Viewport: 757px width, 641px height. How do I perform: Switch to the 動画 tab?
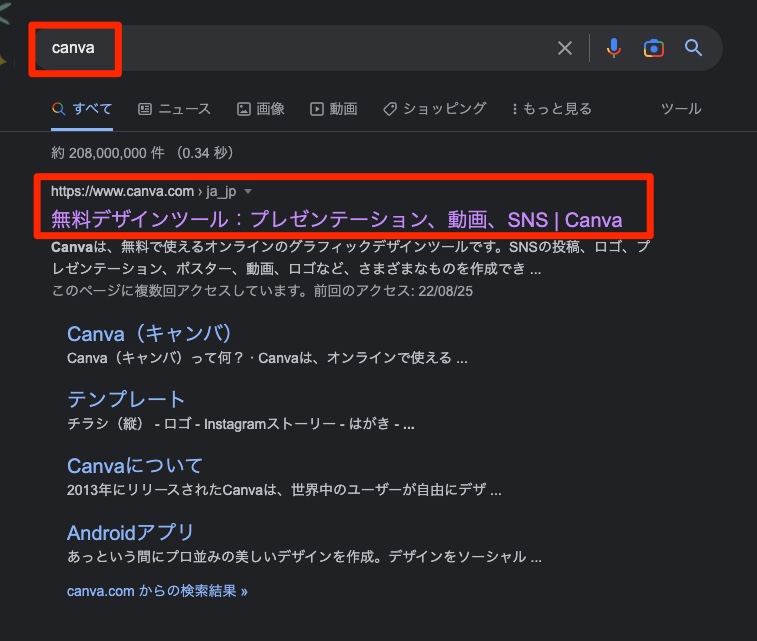pyautogui.click(x=334, y=109)
